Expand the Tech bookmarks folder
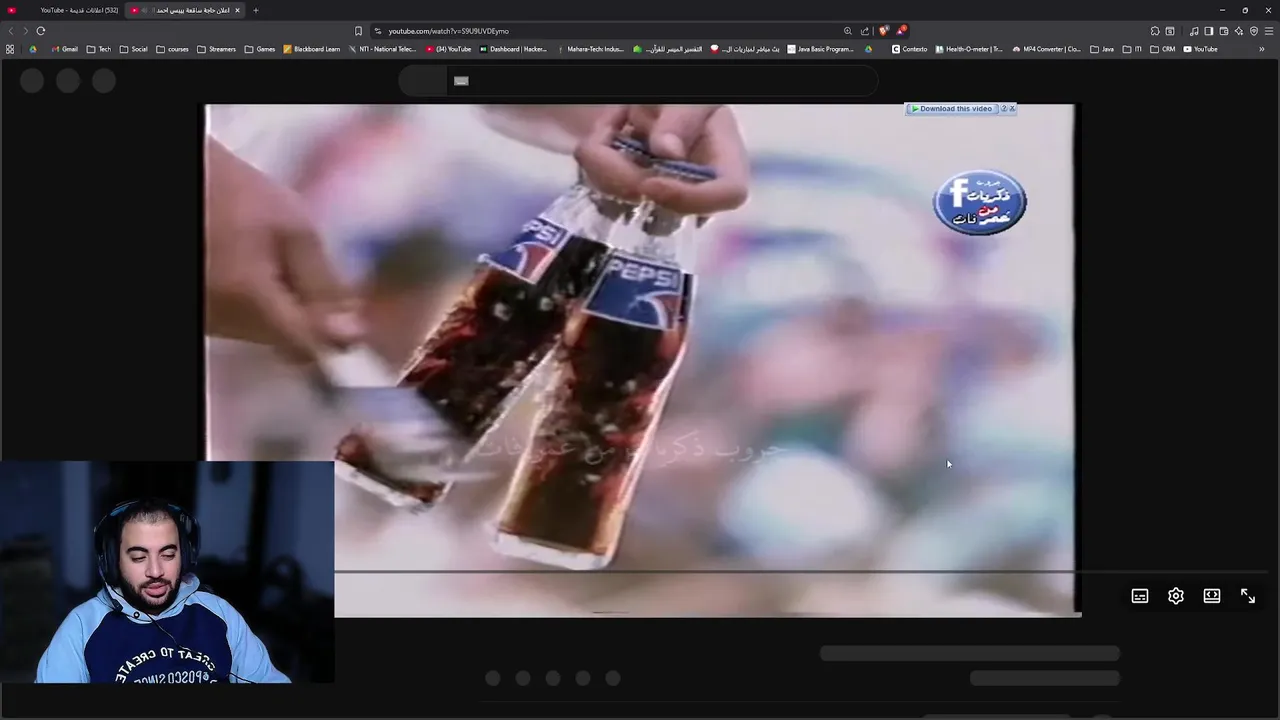Viewport: 1280px width, 720px height. [x=99, y=49]
